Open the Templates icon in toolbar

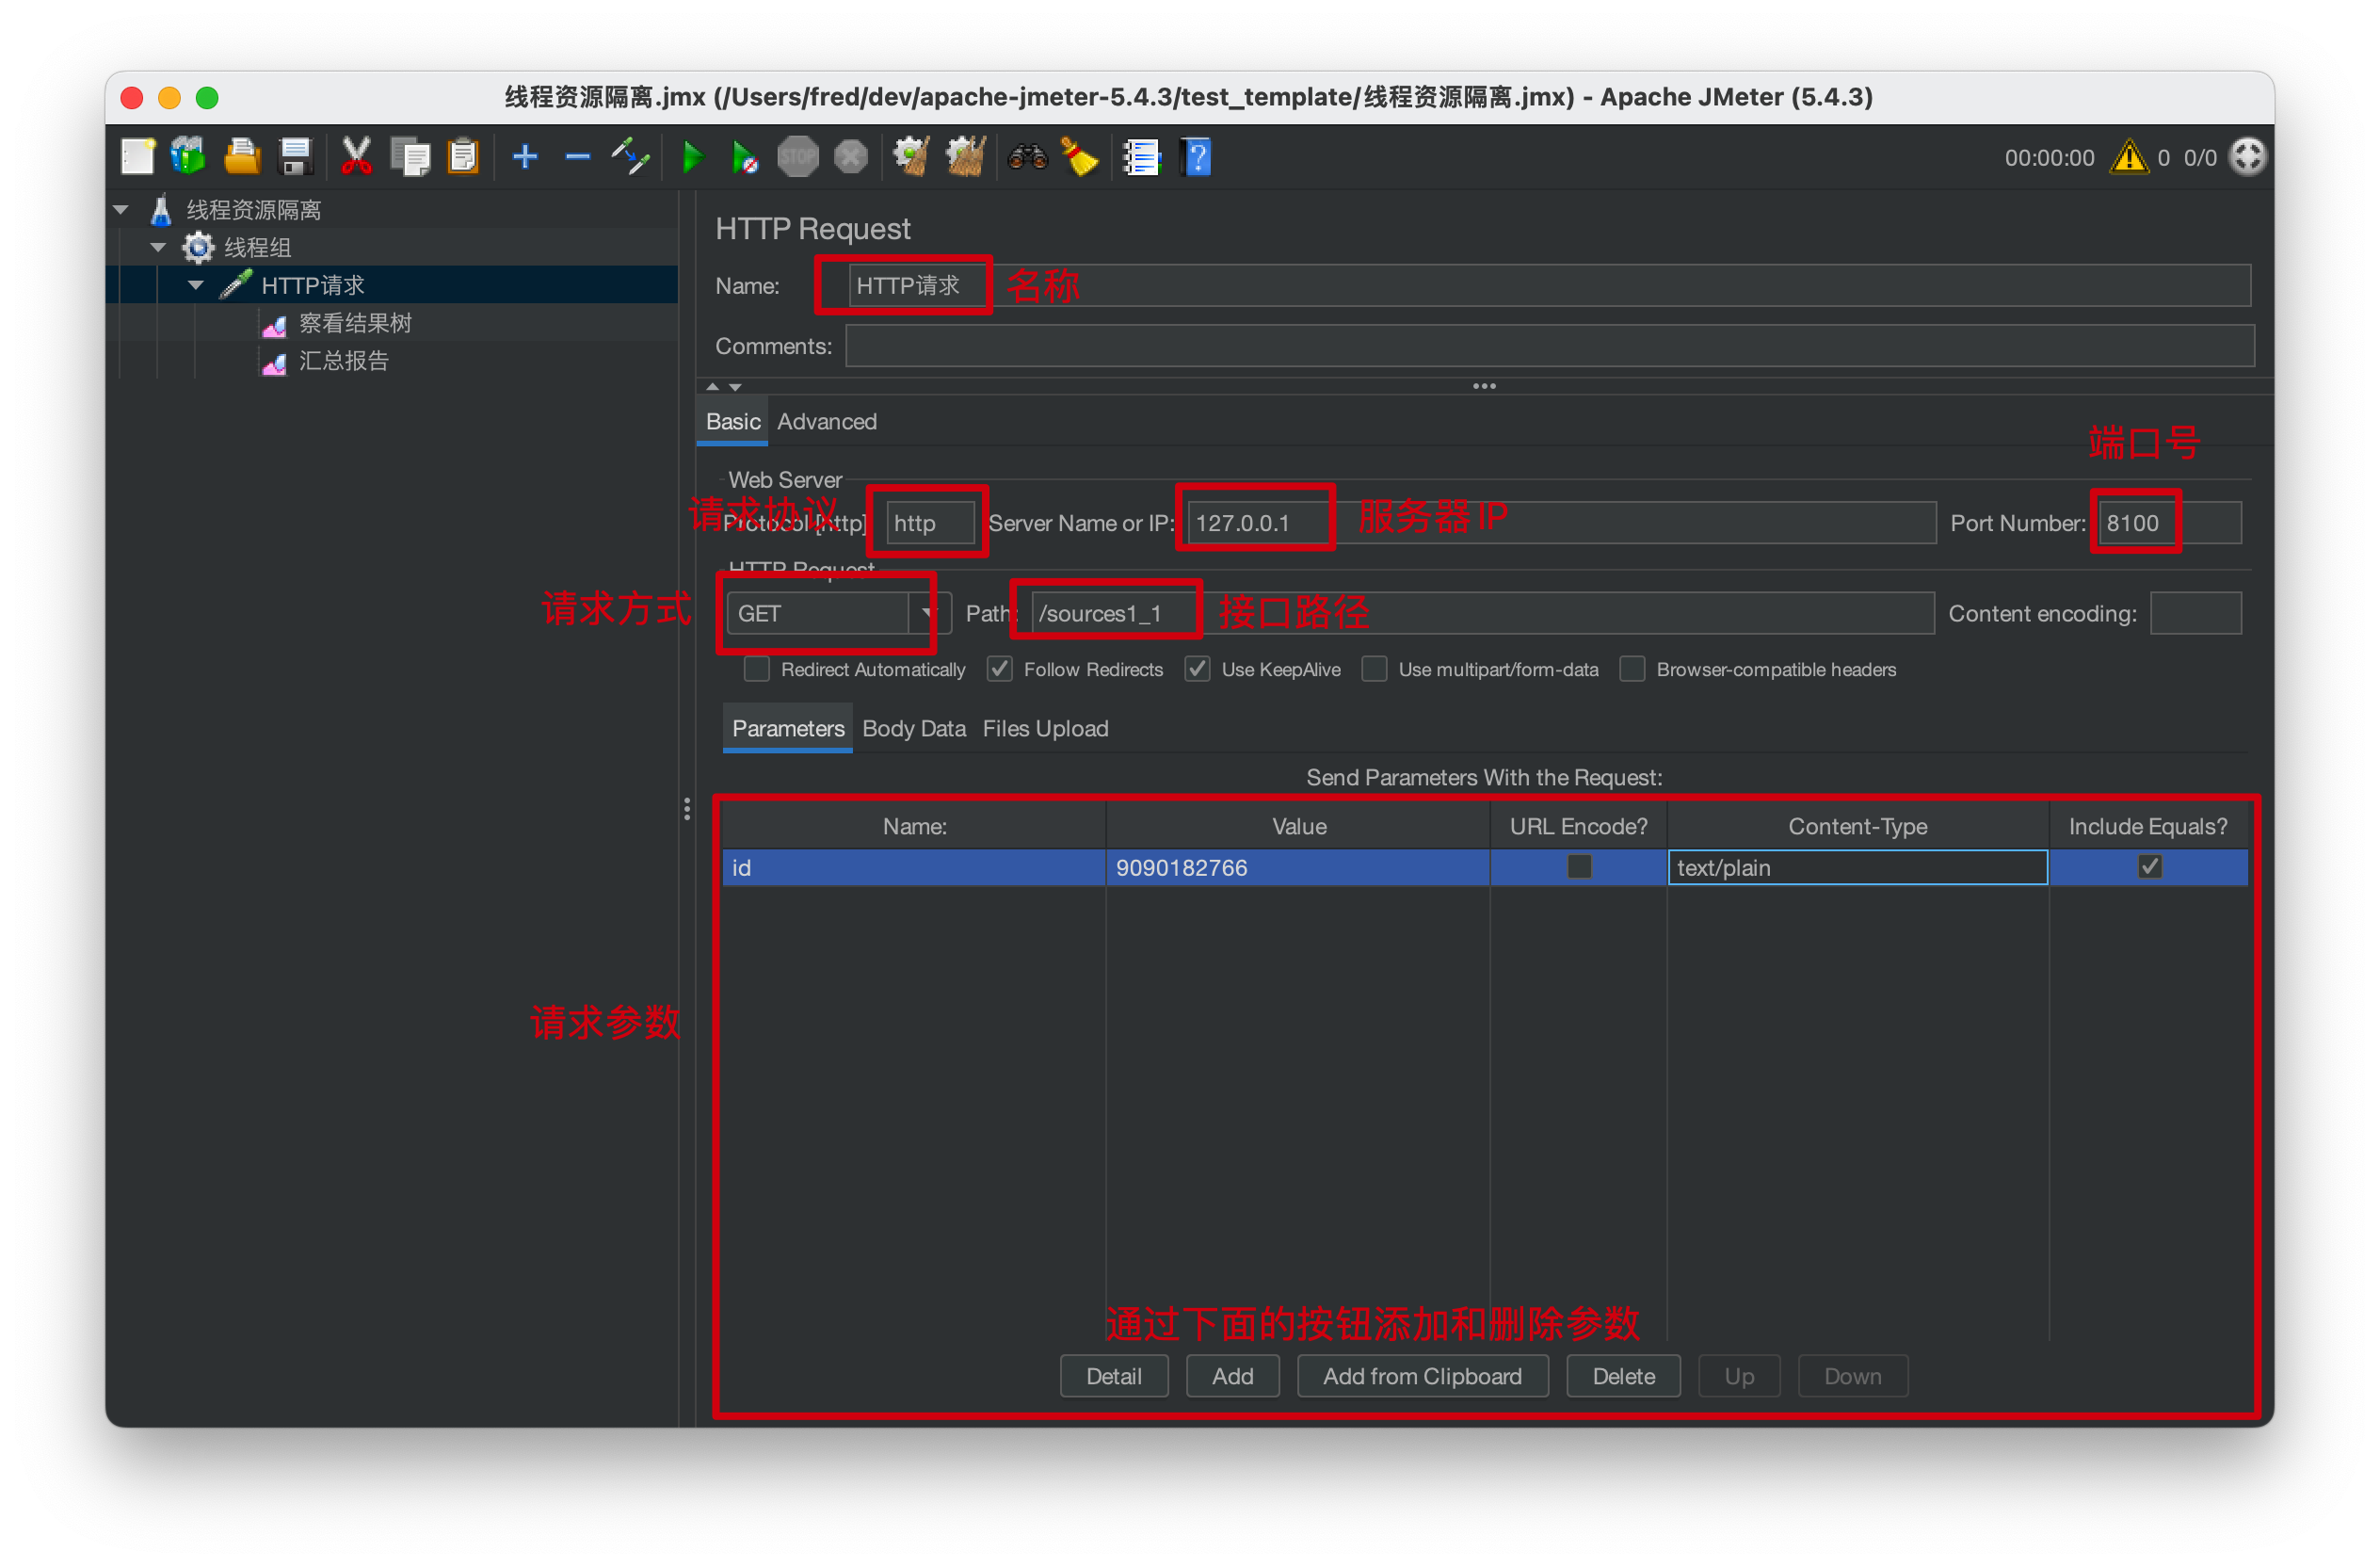188,157
